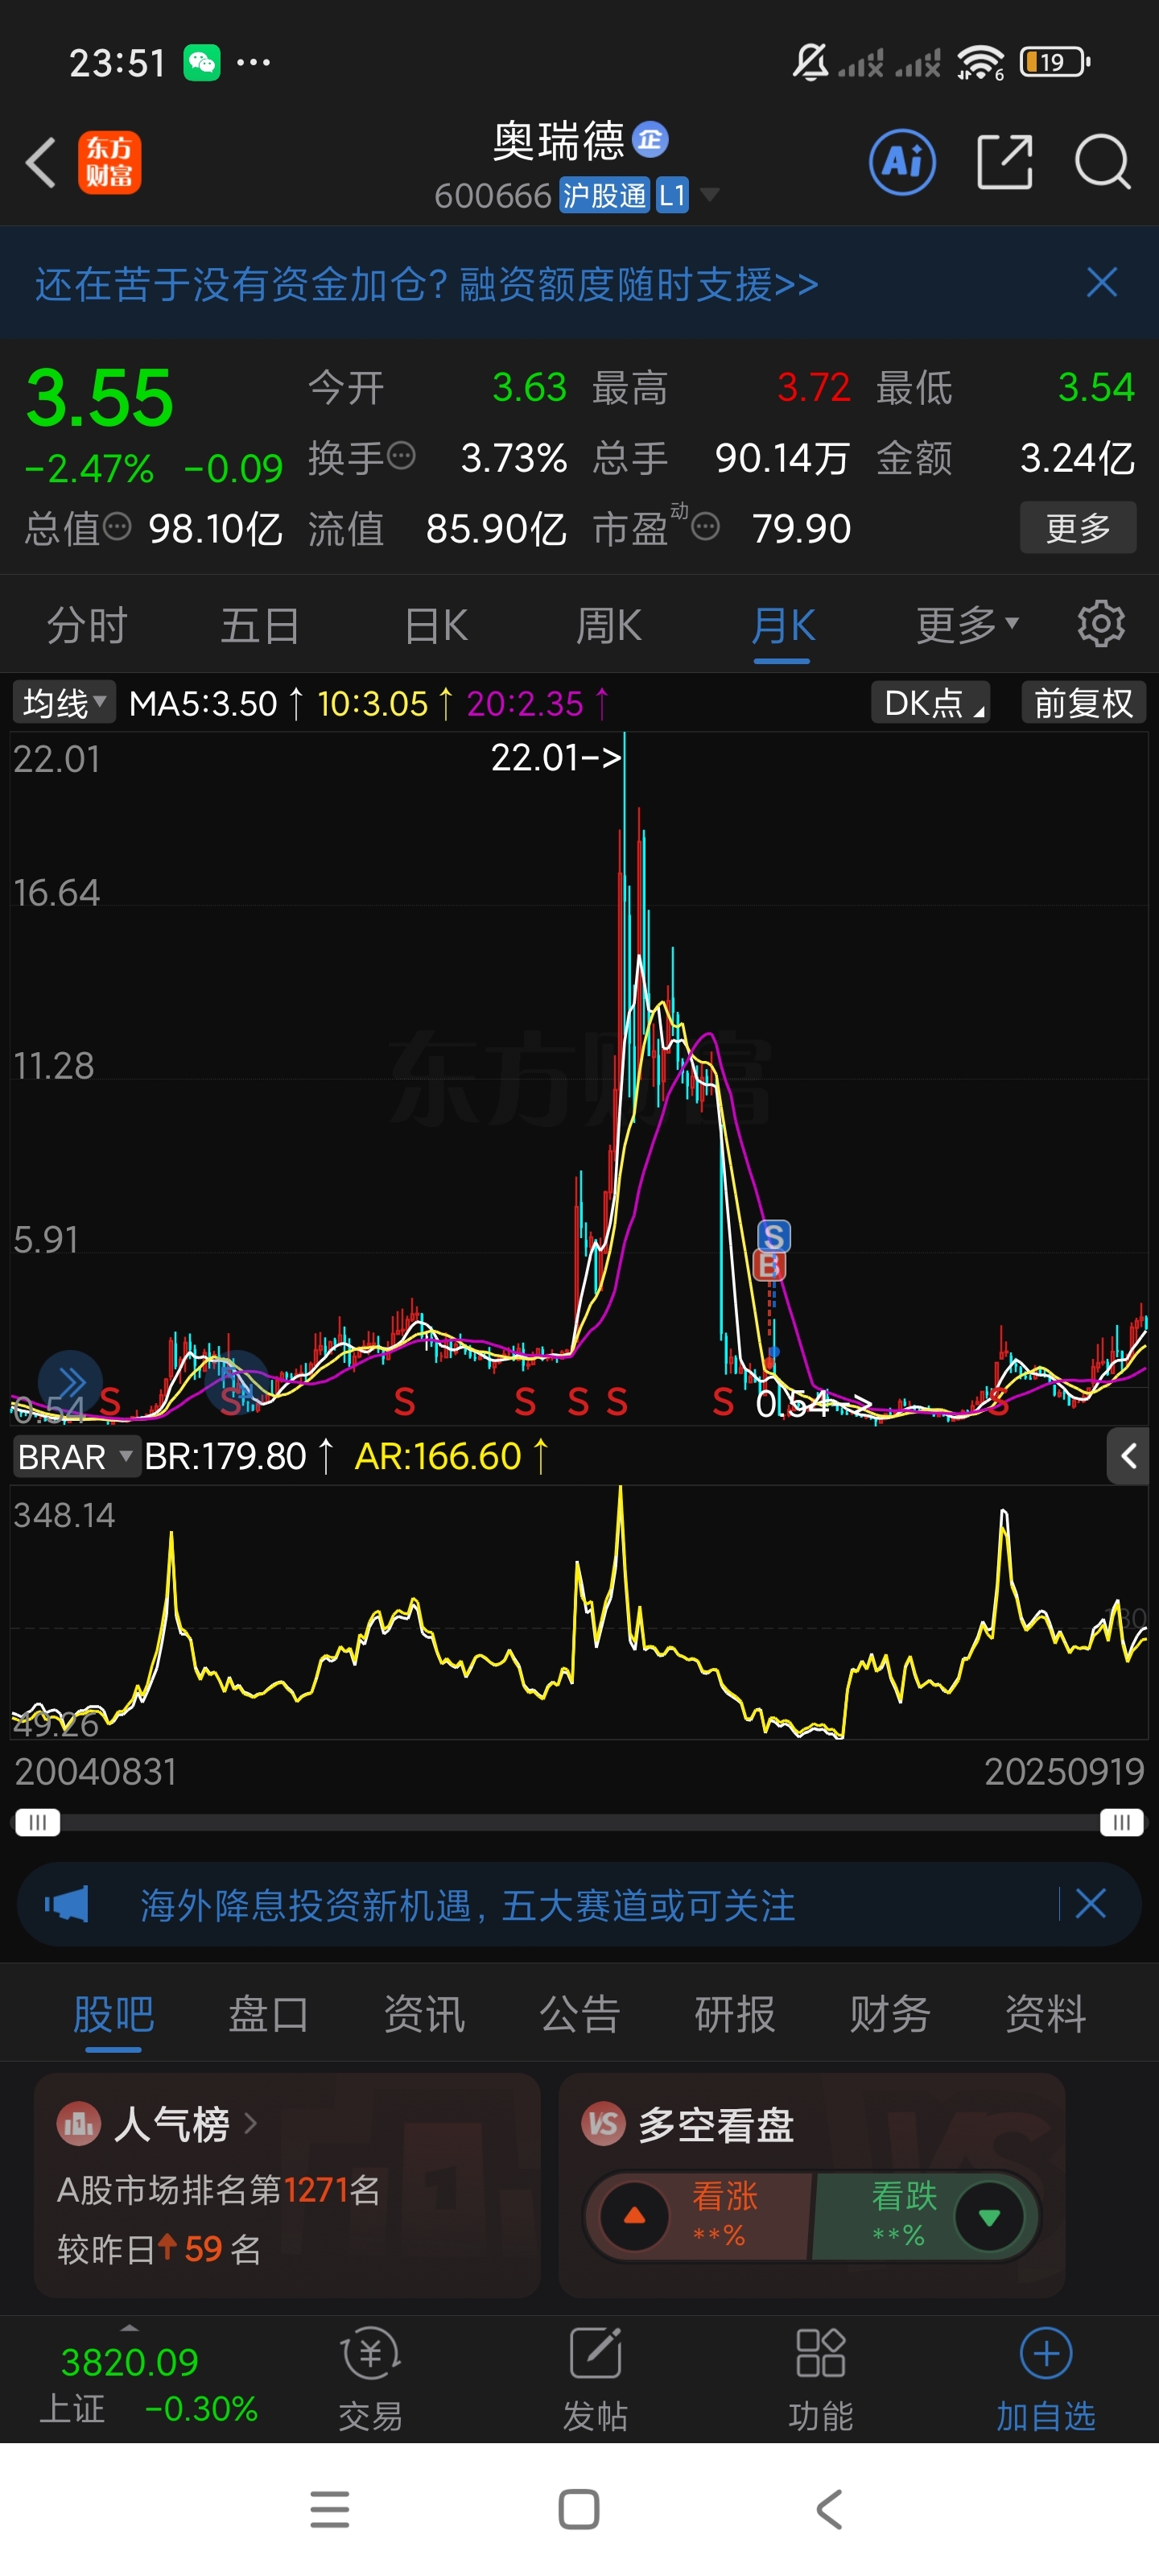Tap Android recent apps menu button

click(329, 2509)
